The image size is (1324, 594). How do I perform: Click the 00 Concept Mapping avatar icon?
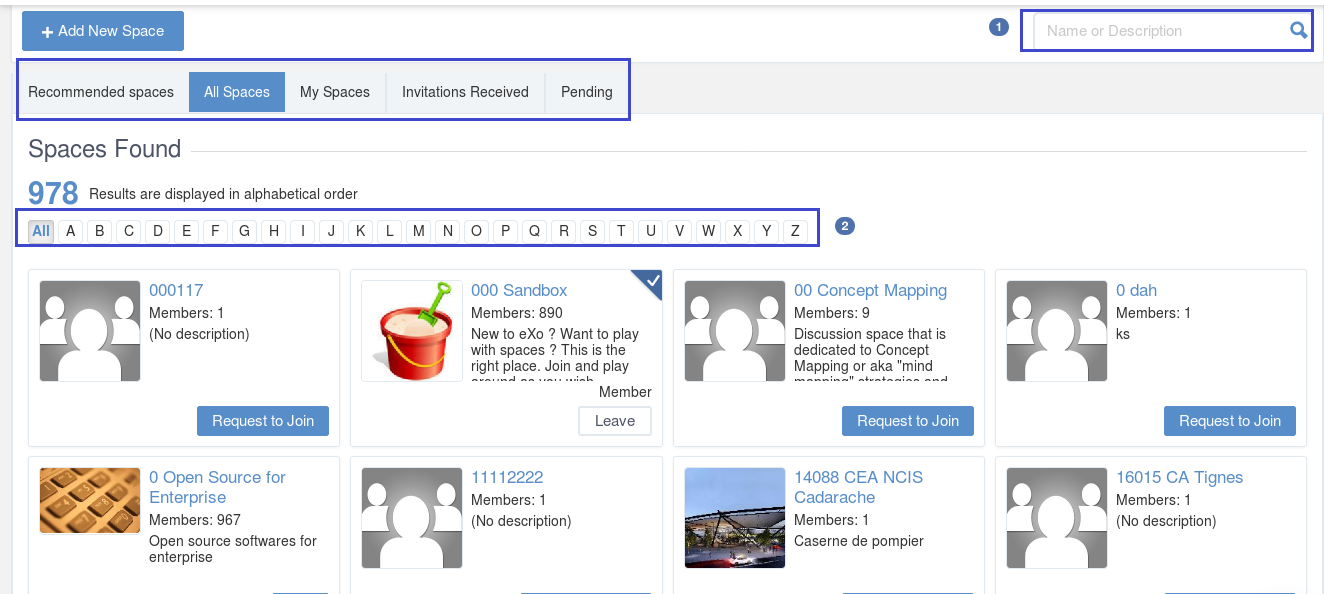[735, 331]
